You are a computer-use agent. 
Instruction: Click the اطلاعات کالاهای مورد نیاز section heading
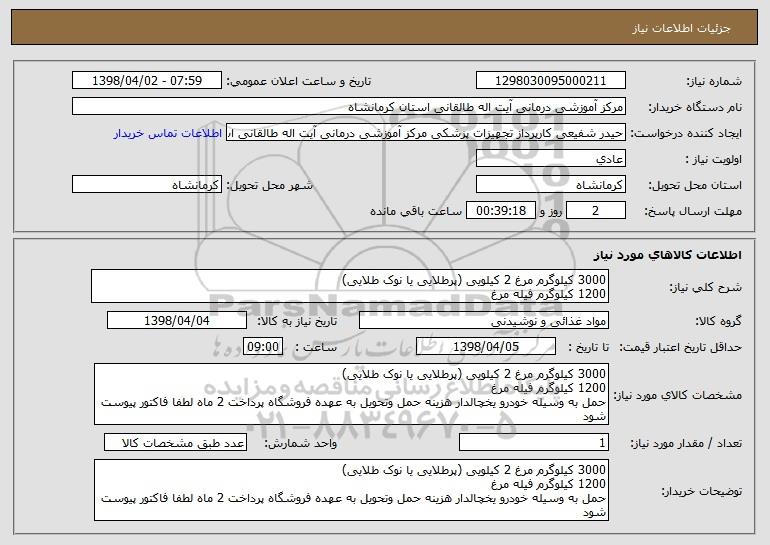click(667, 254)
